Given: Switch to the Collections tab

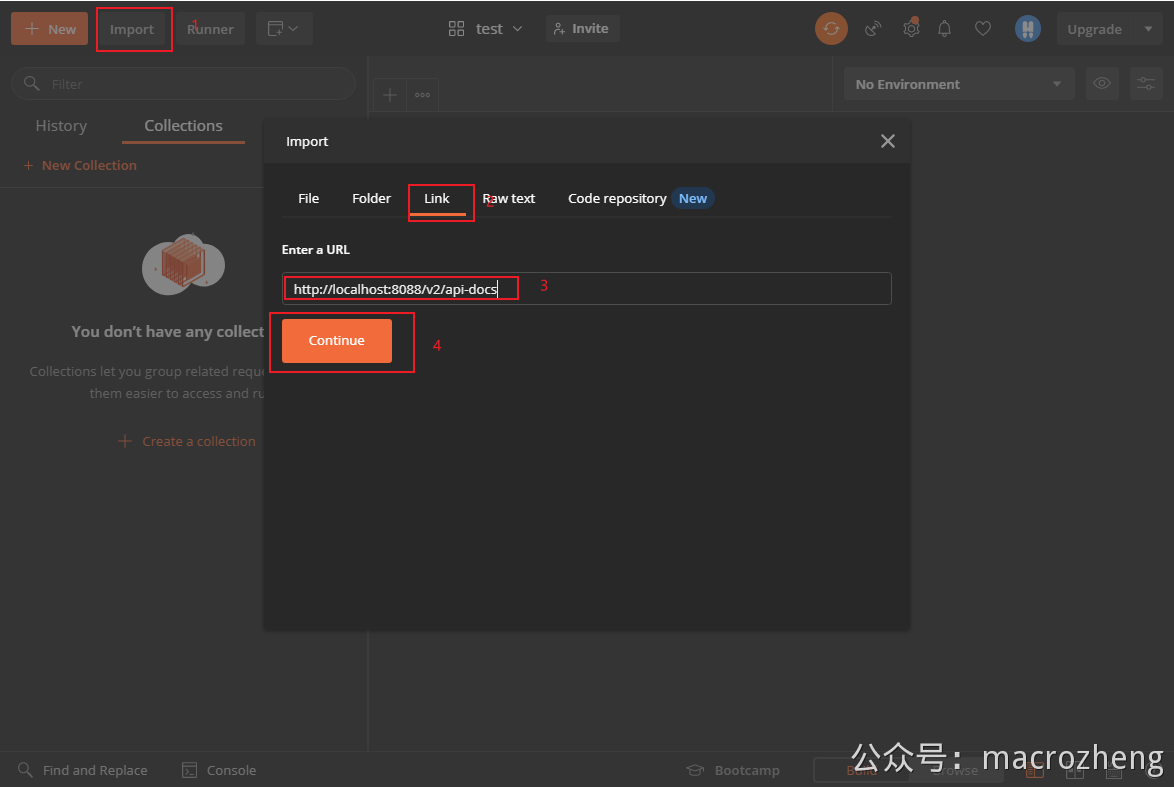Looking at the screenshot, I should [183, 126].
